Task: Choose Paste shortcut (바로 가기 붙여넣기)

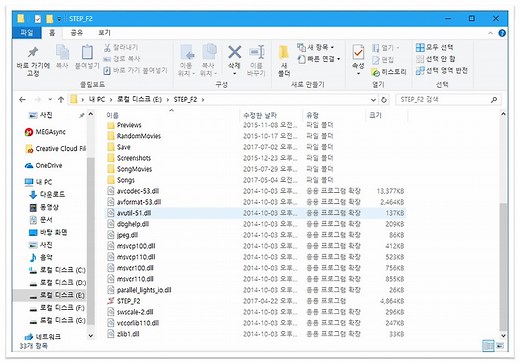Action: click(135, 70)
